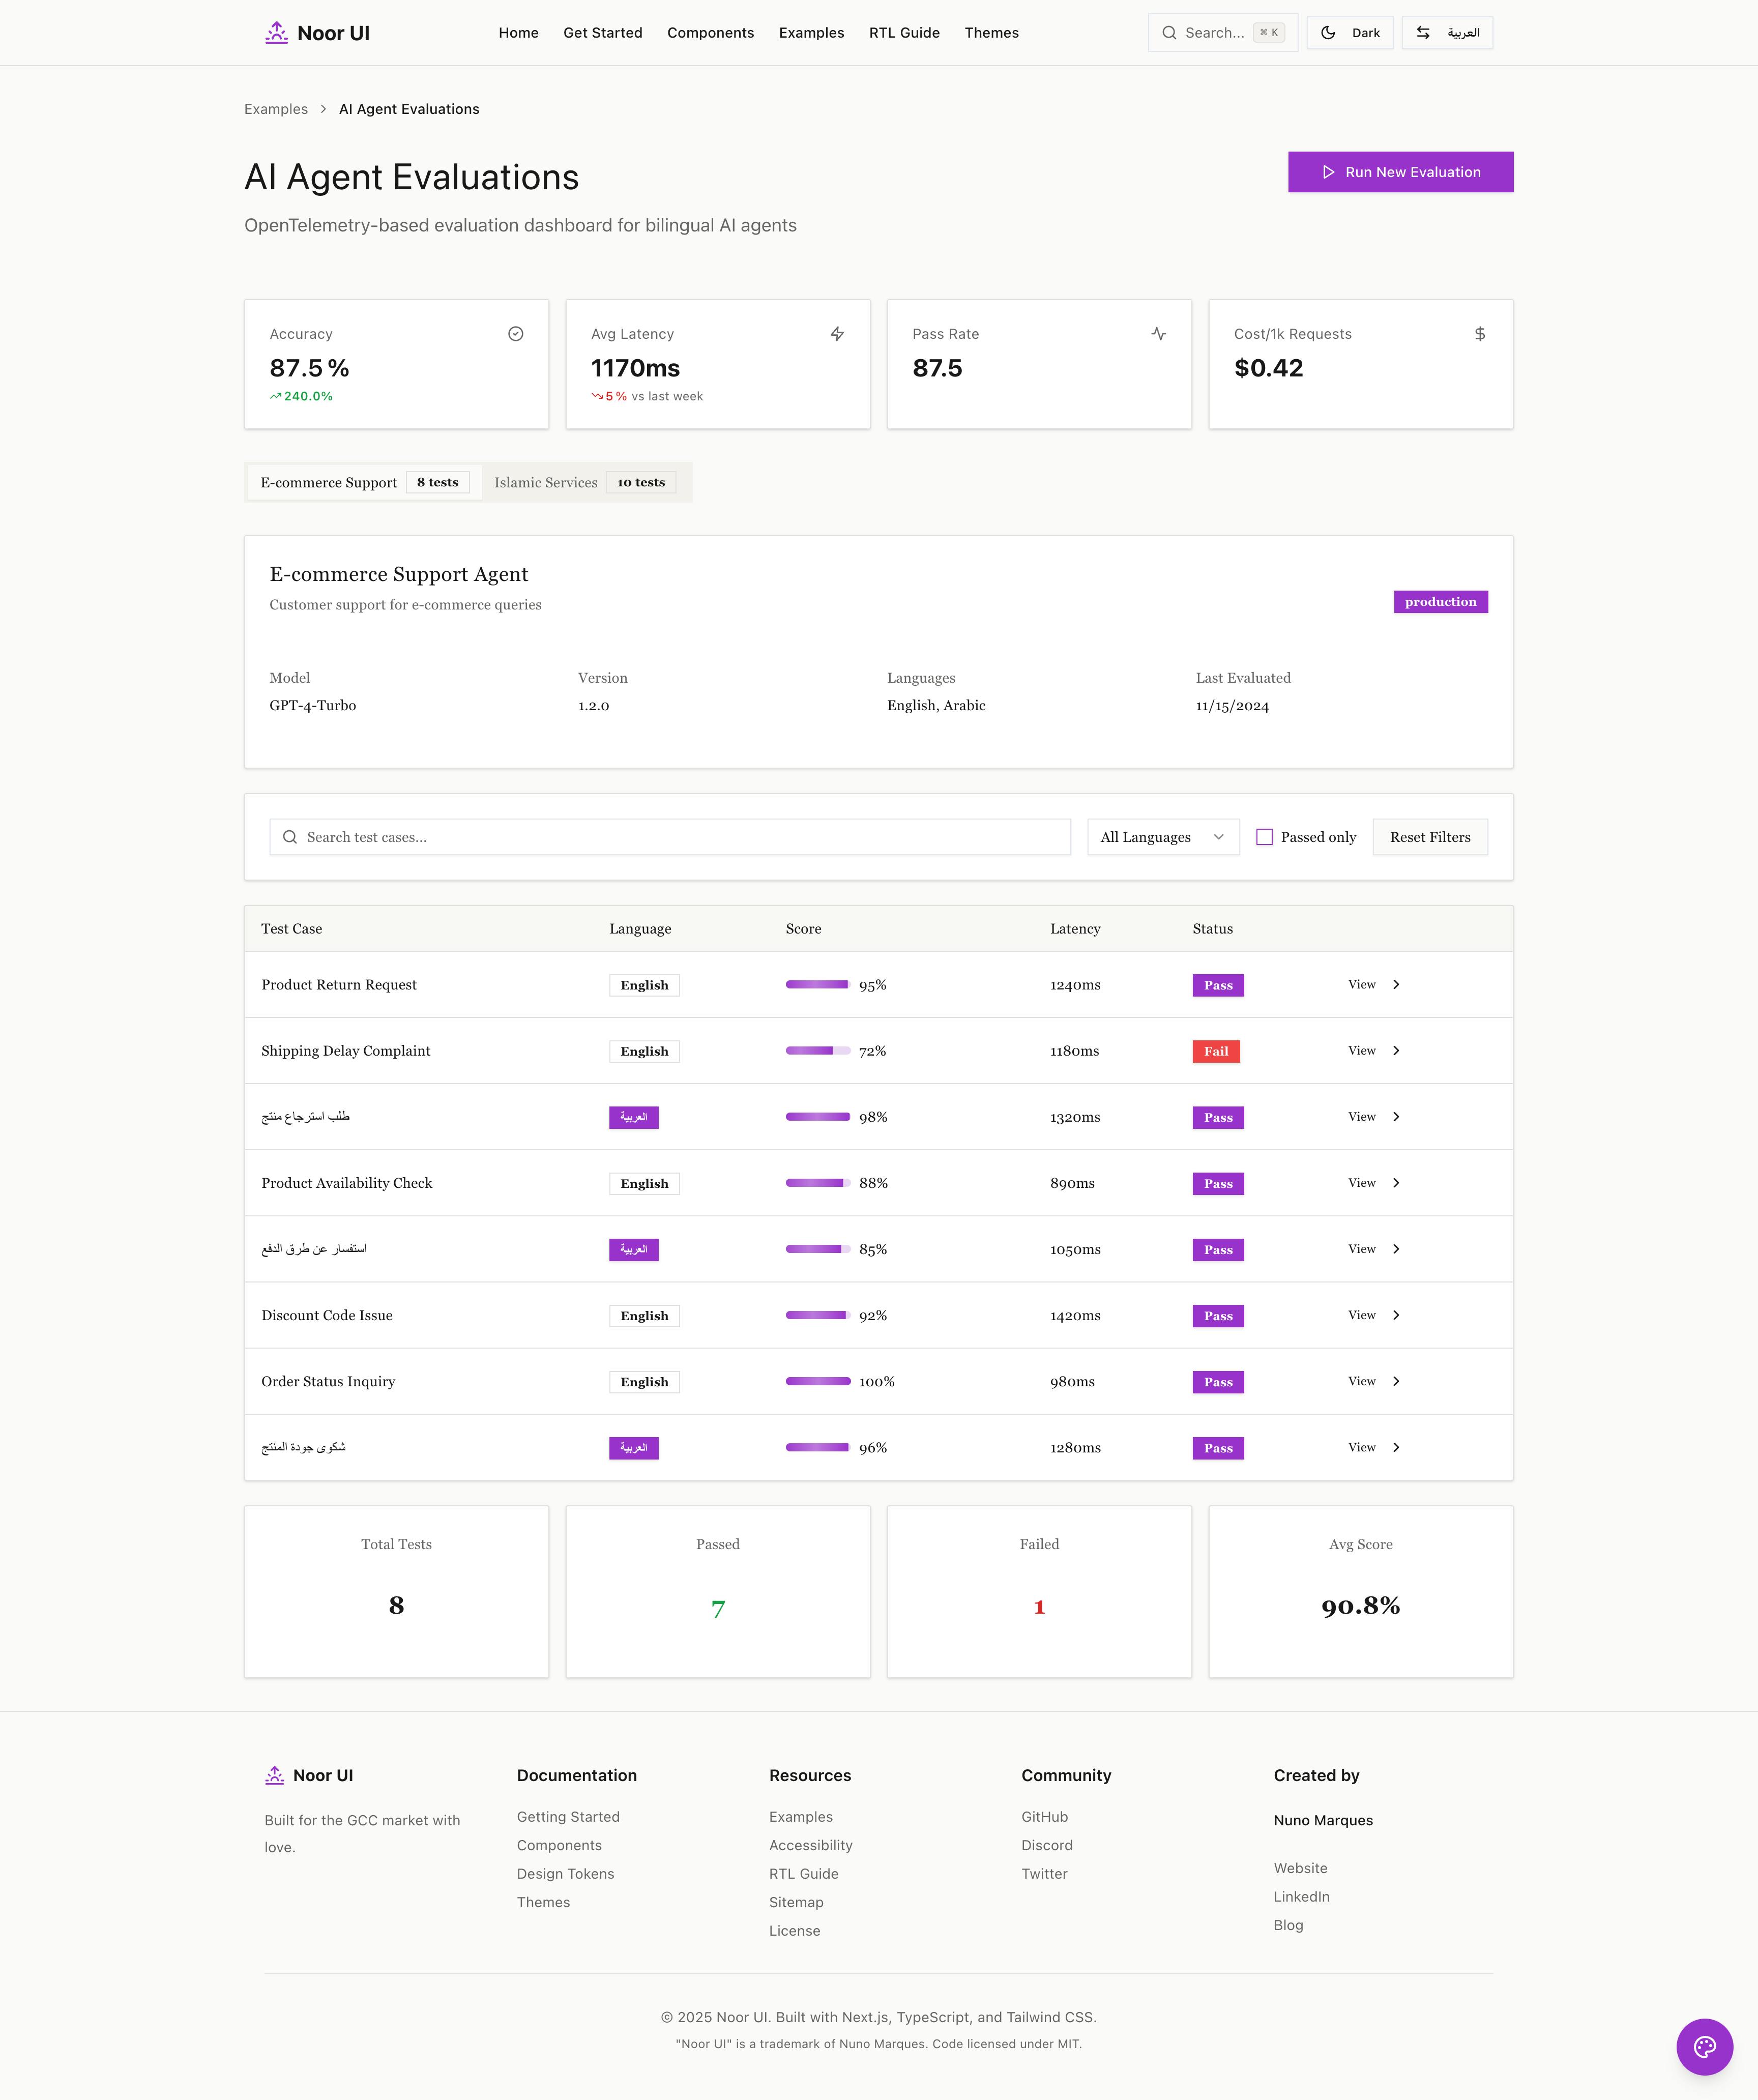Click Reset Filters button
Viewport: 1758px width, 2100px height.
(x=1429, y=837)
